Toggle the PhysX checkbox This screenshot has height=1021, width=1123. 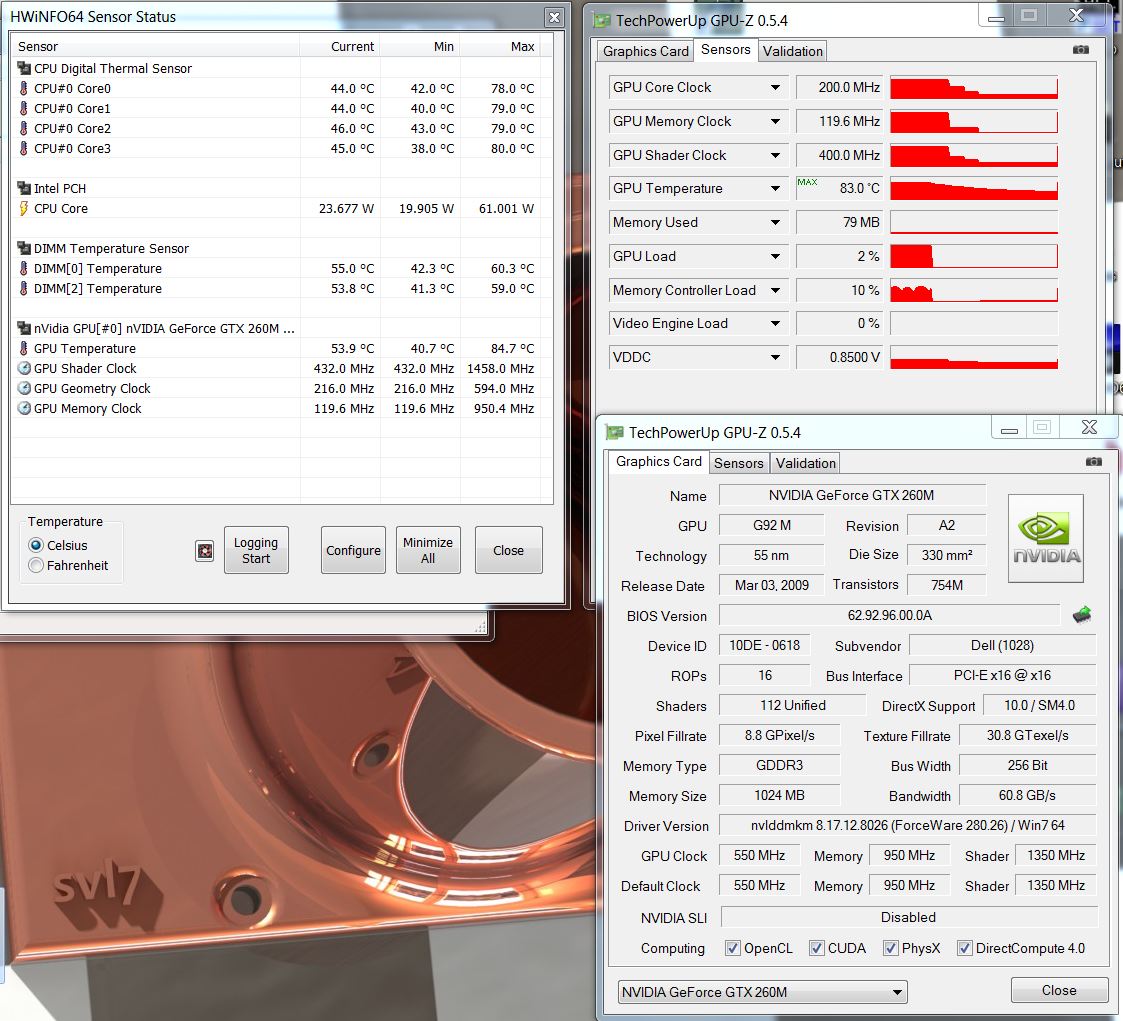(x=890, y=948)
